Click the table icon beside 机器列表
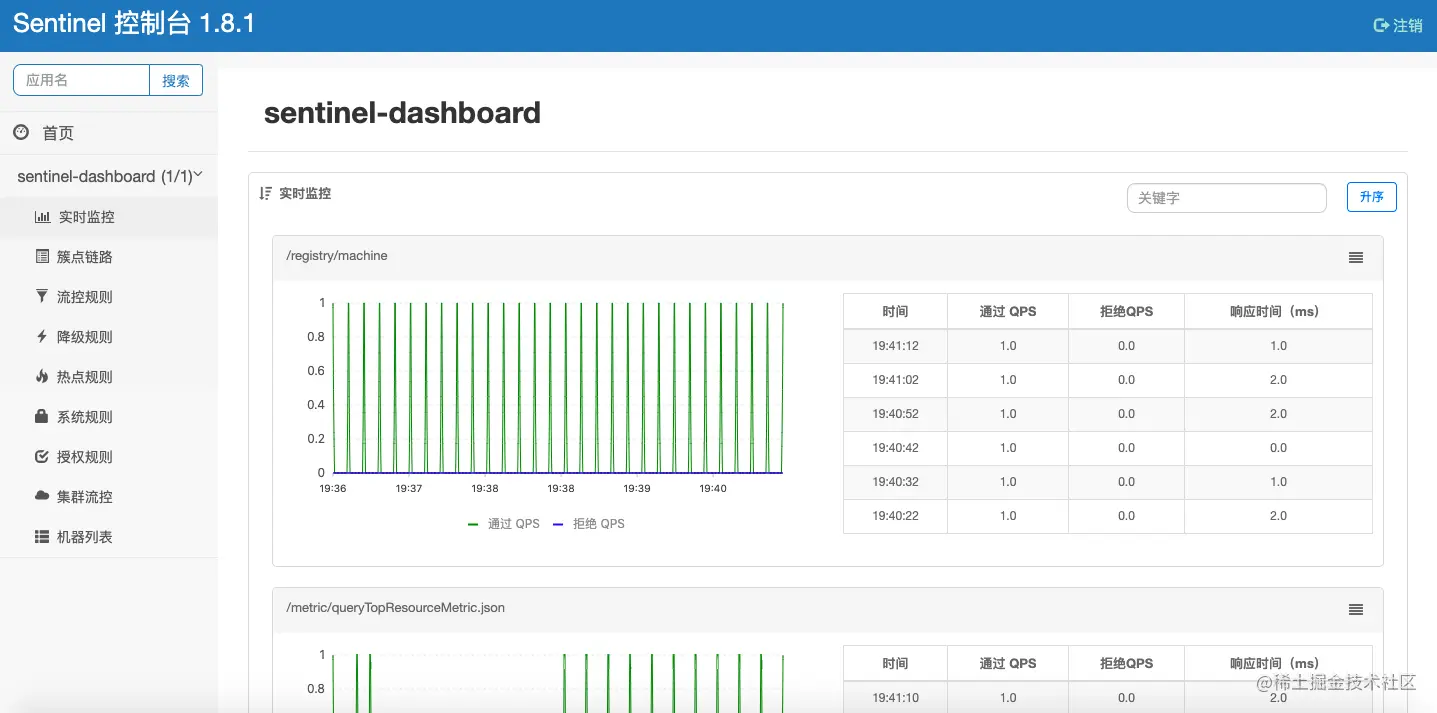This screenshot has height=713, width=1437. pyautogui.click(x=42, y=537)
